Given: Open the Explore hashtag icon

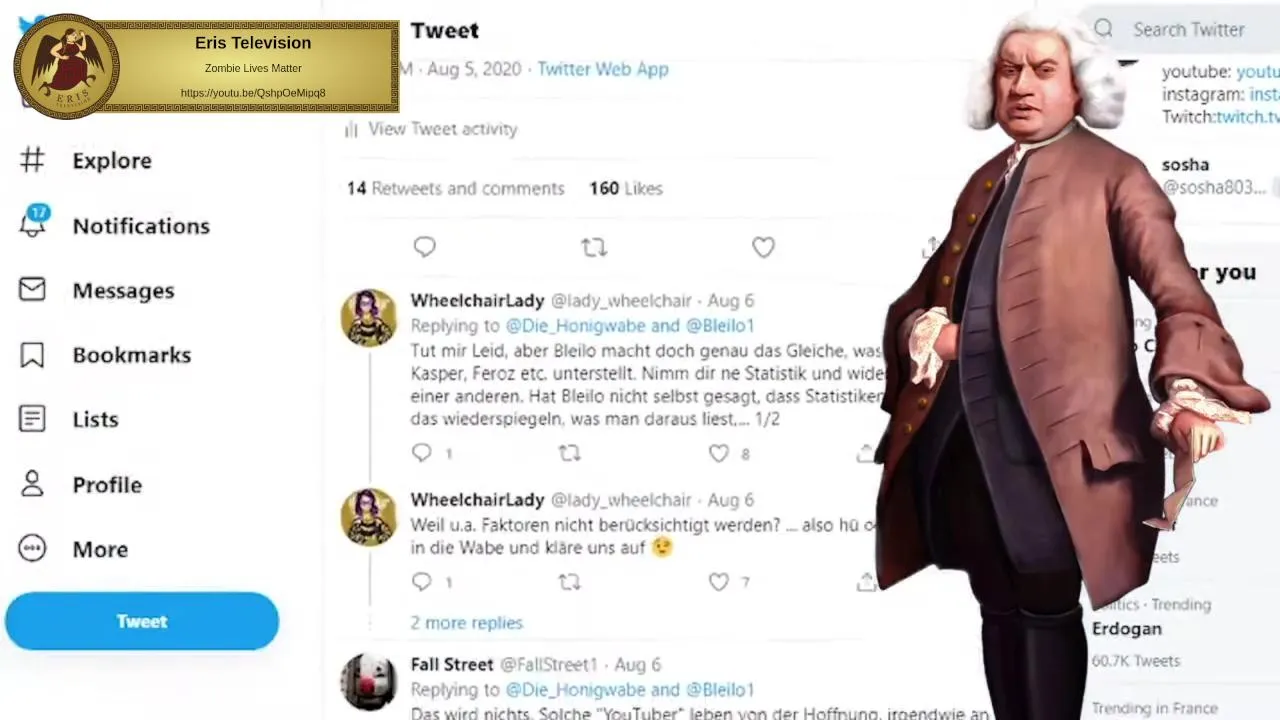Looking at the screenshot, I should [x=32, y=160].
